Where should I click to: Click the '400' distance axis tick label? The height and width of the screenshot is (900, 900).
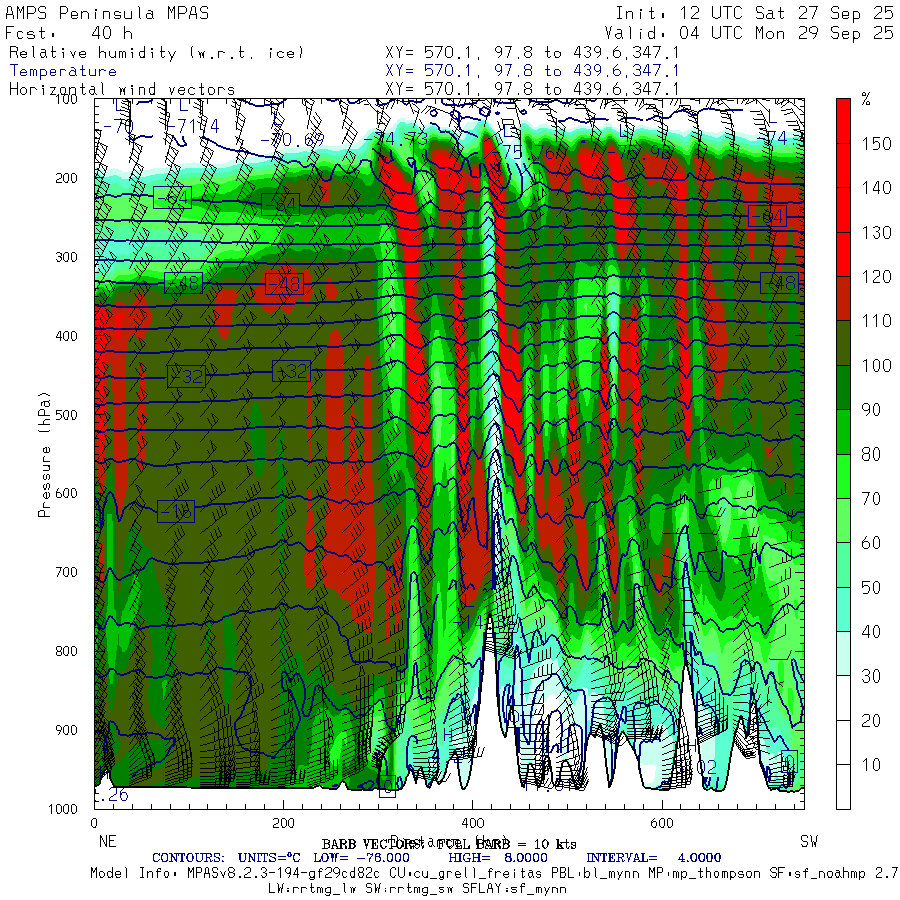pos(472,824)
